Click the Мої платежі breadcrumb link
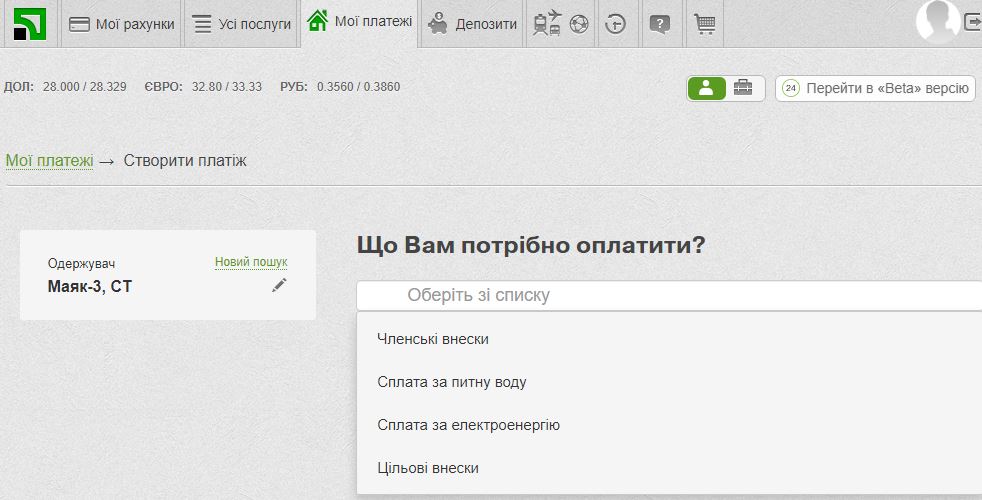Screen dimensions: 982x500 pyautogui.click(x=49, y=161)
